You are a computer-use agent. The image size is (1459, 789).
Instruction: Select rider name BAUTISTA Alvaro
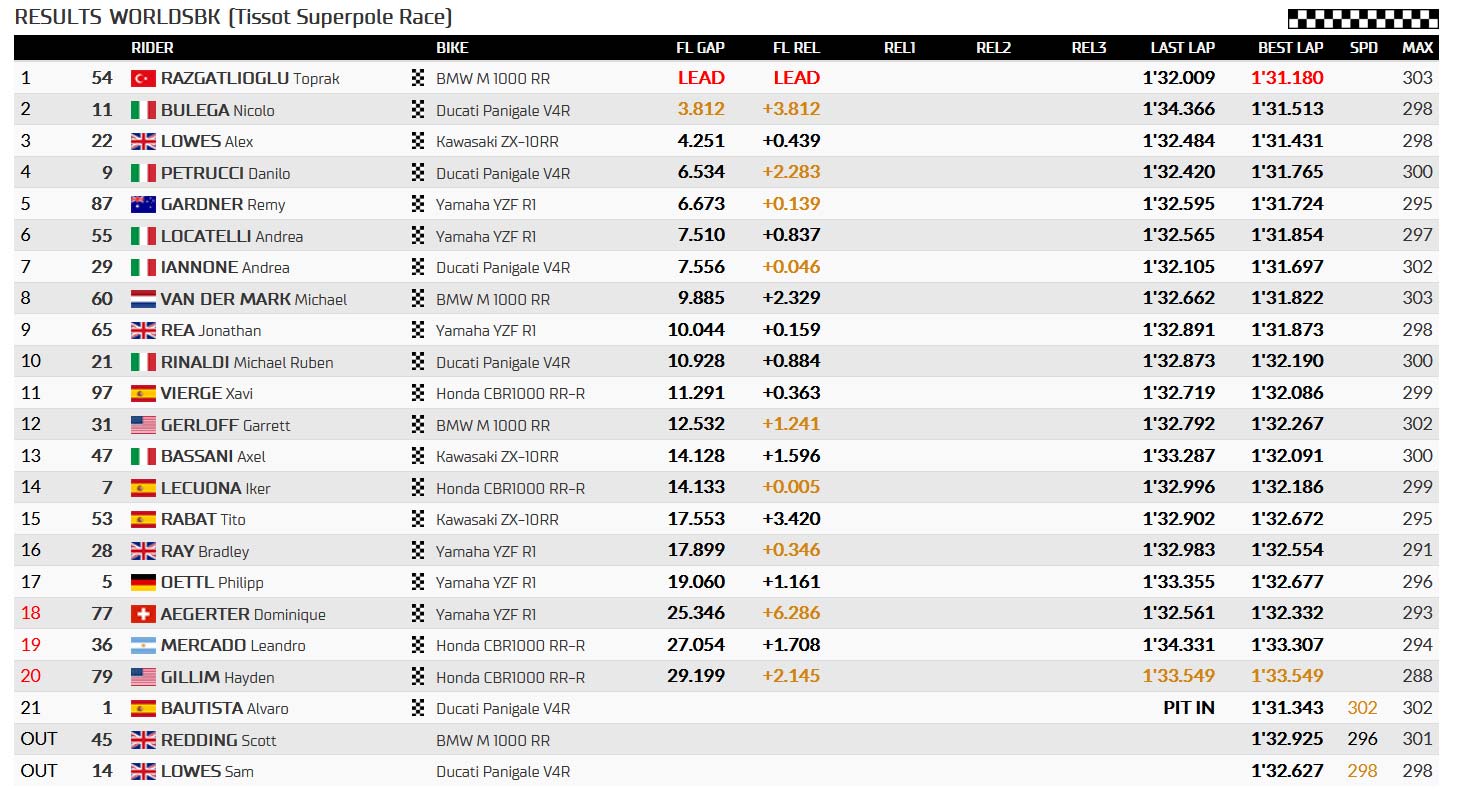pyautogui.click(x=225, y=708)
